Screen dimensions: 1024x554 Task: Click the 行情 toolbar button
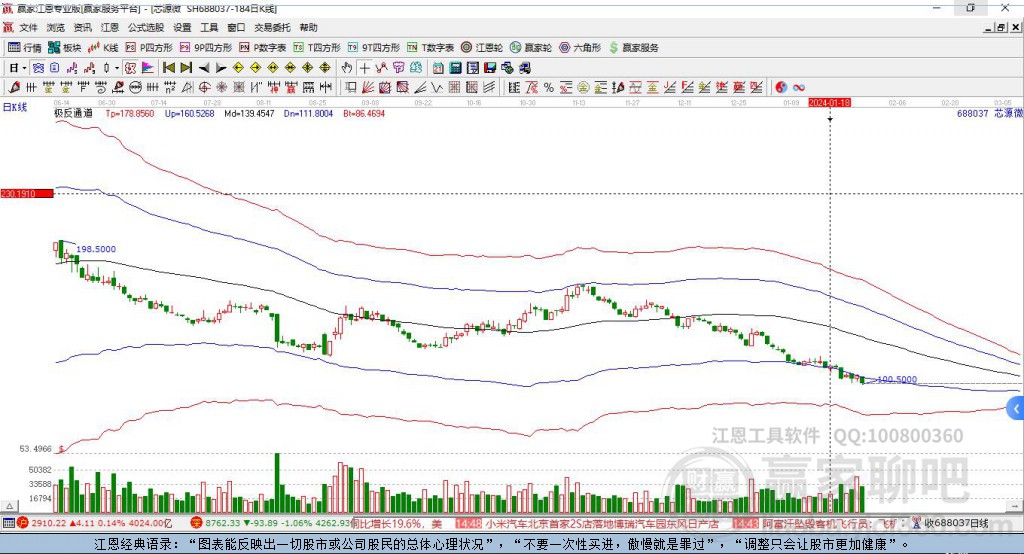click(25, 47)
